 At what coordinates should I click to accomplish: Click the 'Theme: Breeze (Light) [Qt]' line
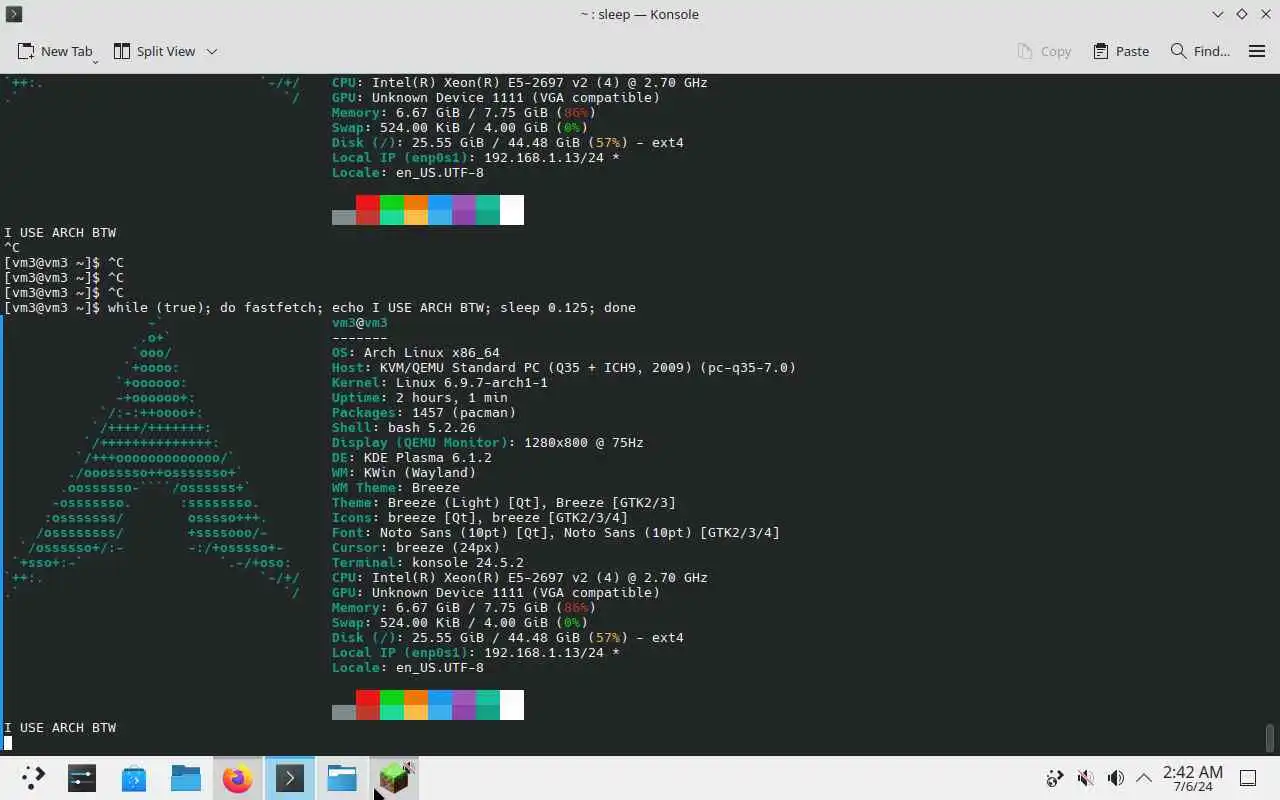coord(504,502)
